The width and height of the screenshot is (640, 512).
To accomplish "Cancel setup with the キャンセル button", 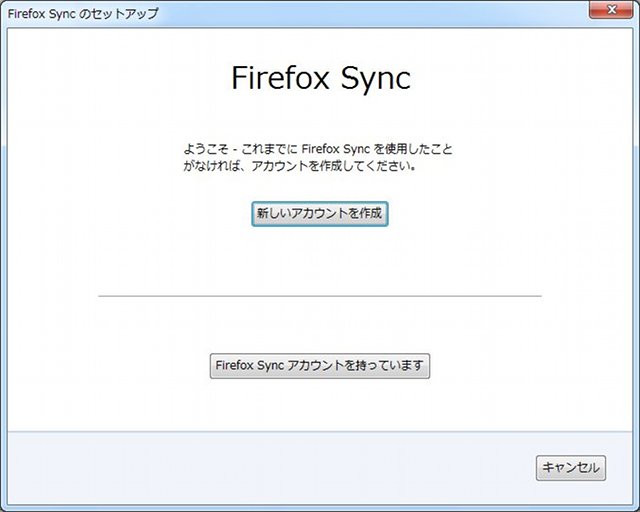I will pos(571,468).
